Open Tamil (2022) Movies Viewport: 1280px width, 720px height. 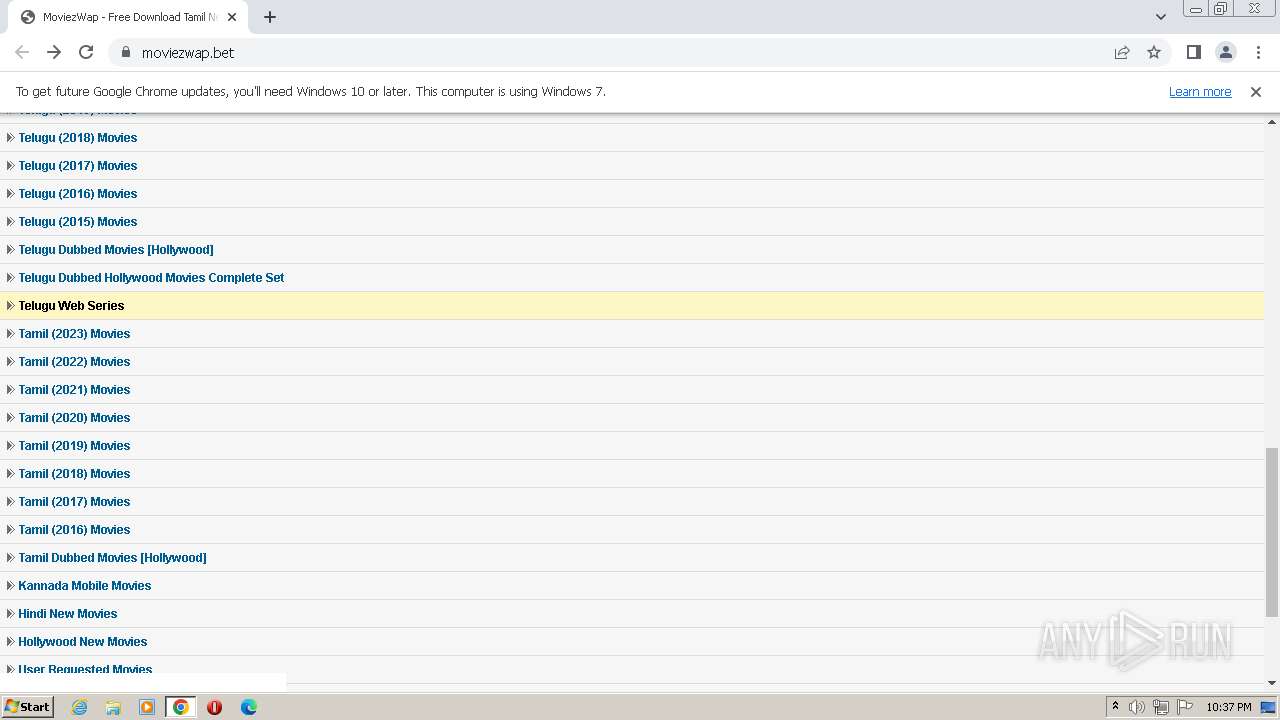click(x=74, y=362)
